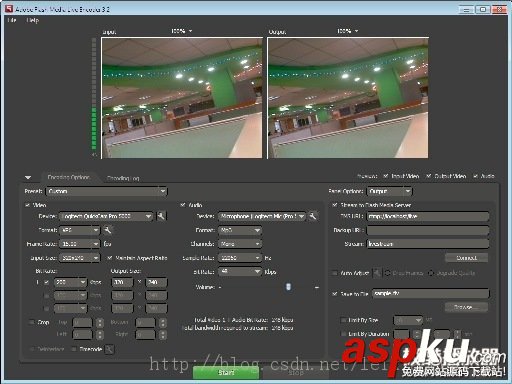Open the first video Bit Rate dropdown
The image size is (512, 384).
click(x=70, y=282)
